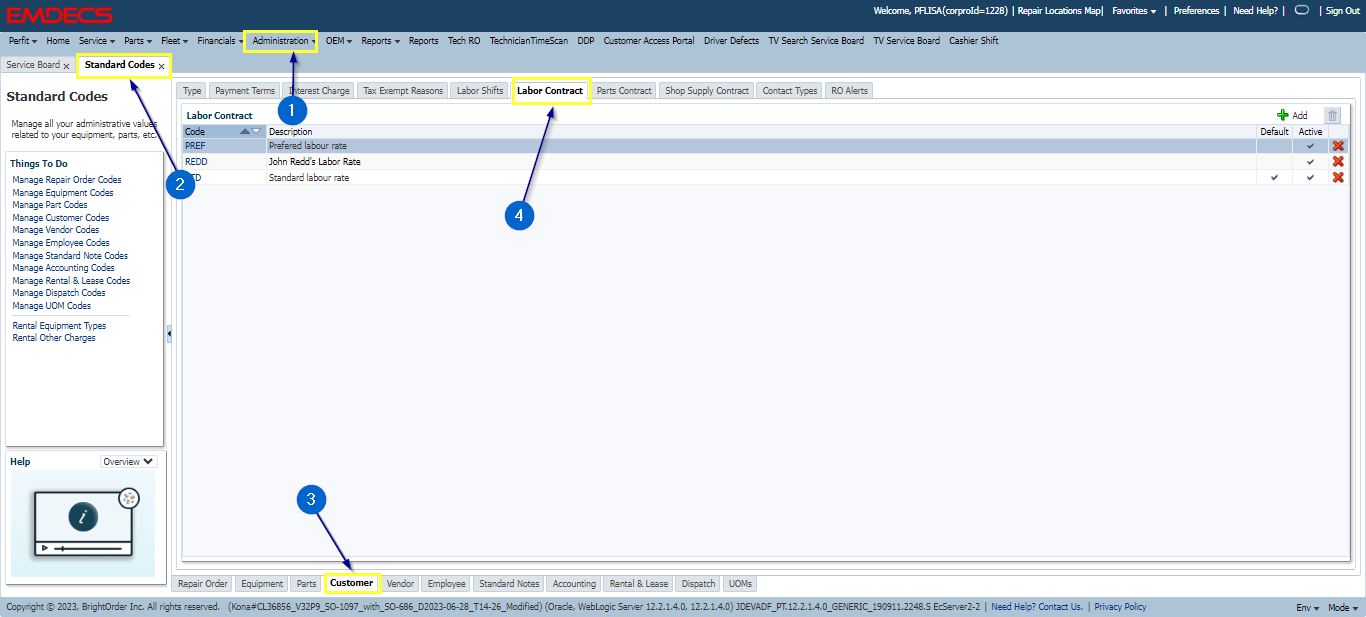This screenshot has width=1366, height=617.
Task: Click the grayed-out trash delete icon
Action: click(1331, 115)
